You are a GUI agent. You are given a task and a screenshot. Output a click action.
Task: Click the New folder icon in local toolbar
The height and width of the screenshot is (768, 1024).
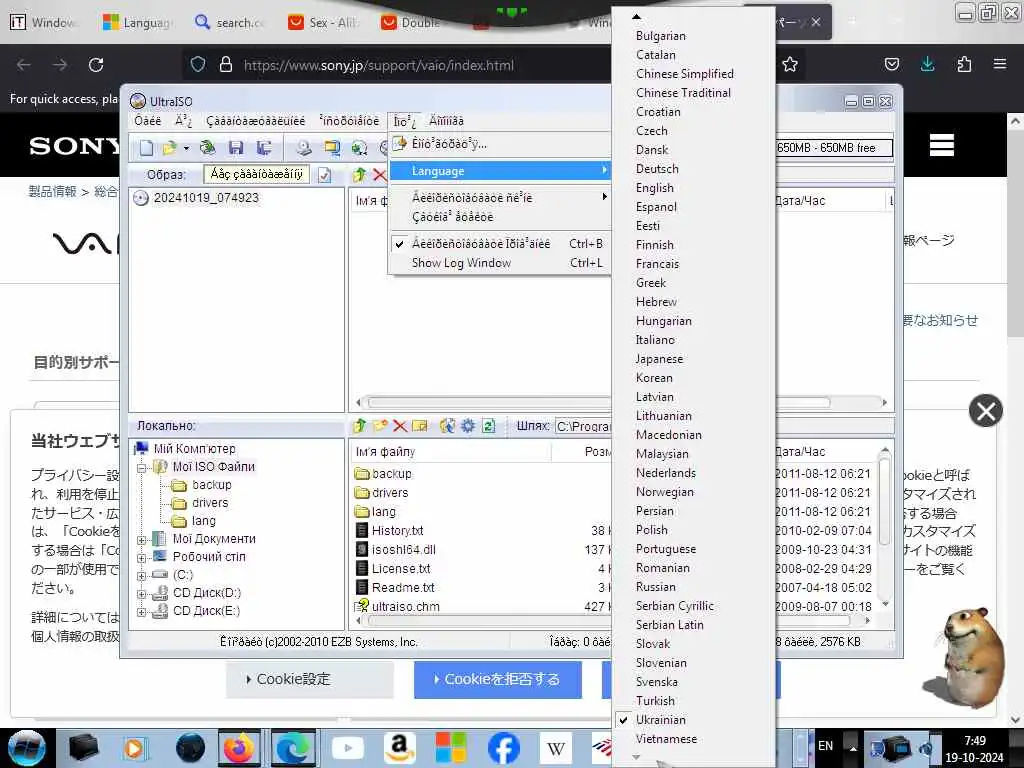pos(380,426)
